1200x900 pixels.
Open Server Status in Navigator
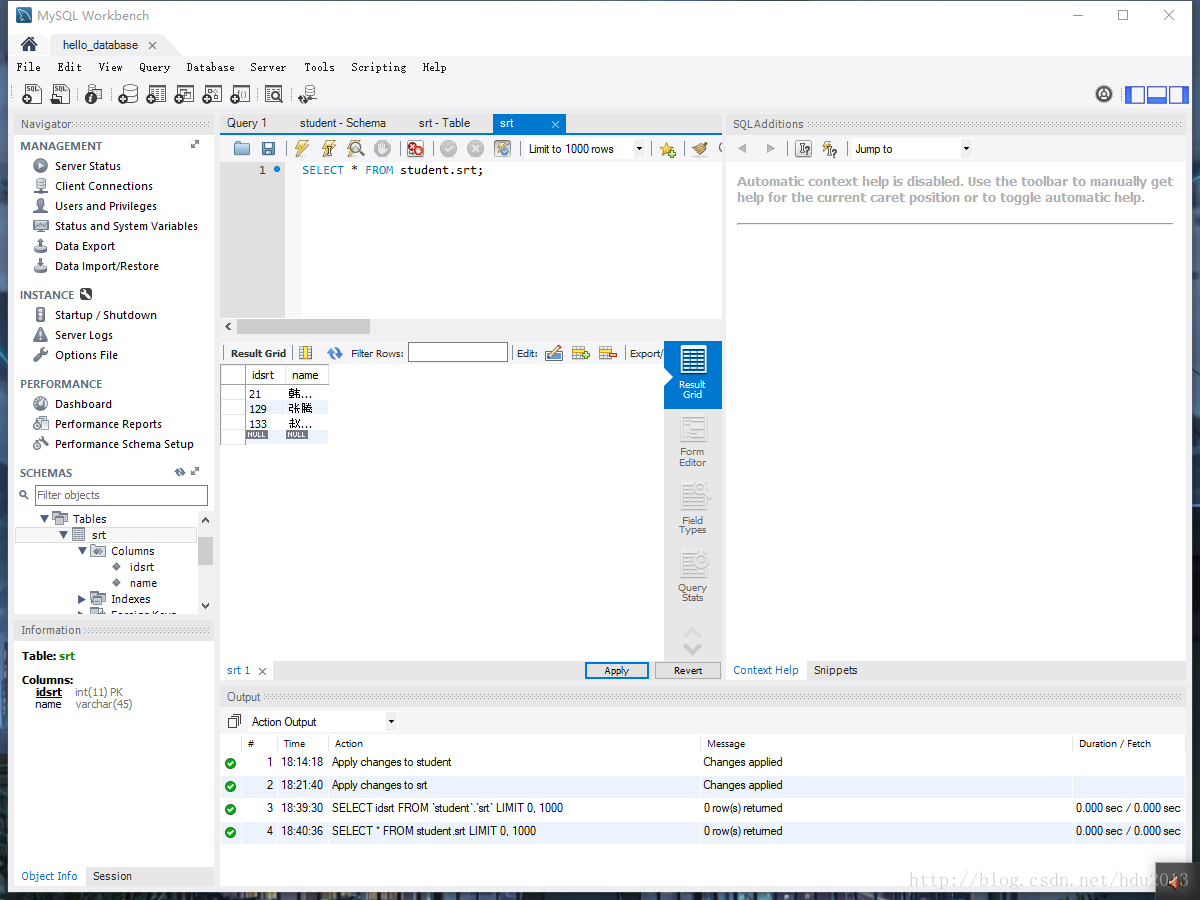tap(88, 166)
